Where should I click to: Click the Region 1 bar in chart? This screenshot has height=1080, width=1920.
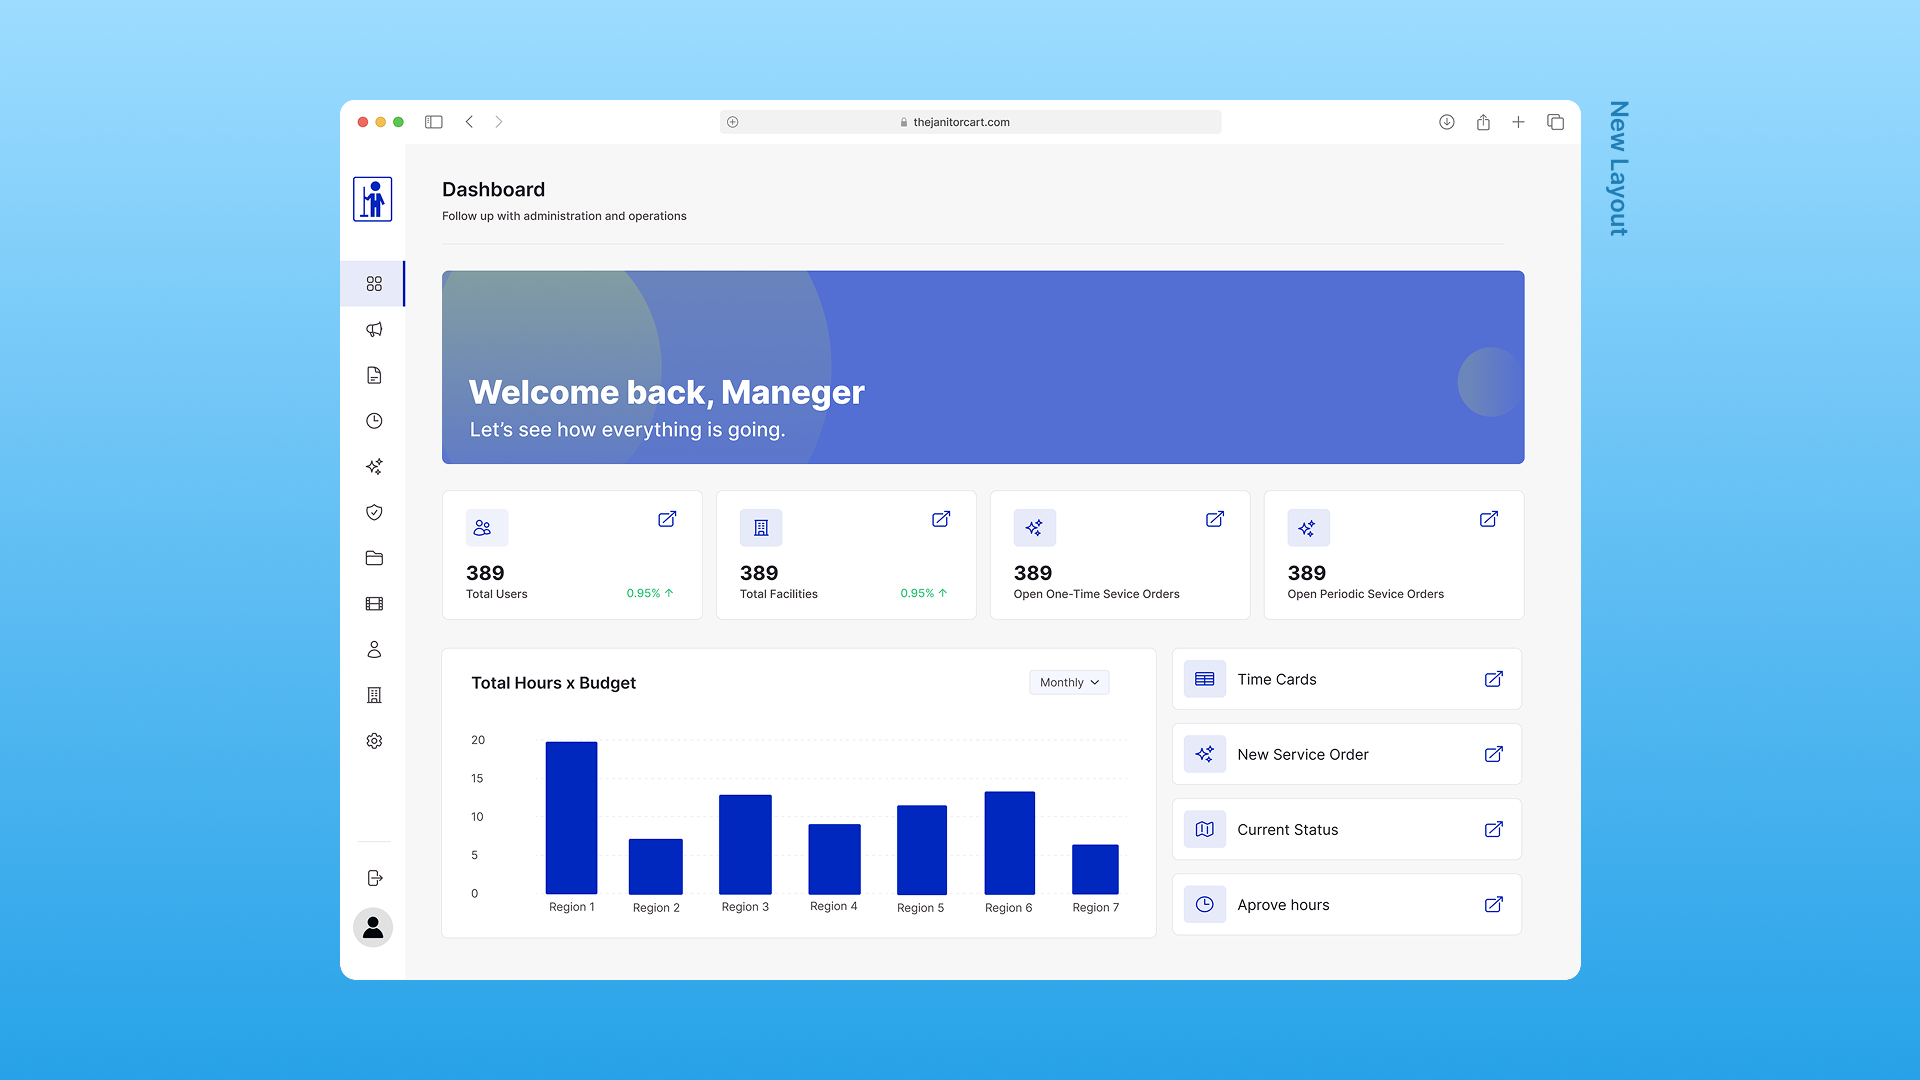[x=571, y=818]
